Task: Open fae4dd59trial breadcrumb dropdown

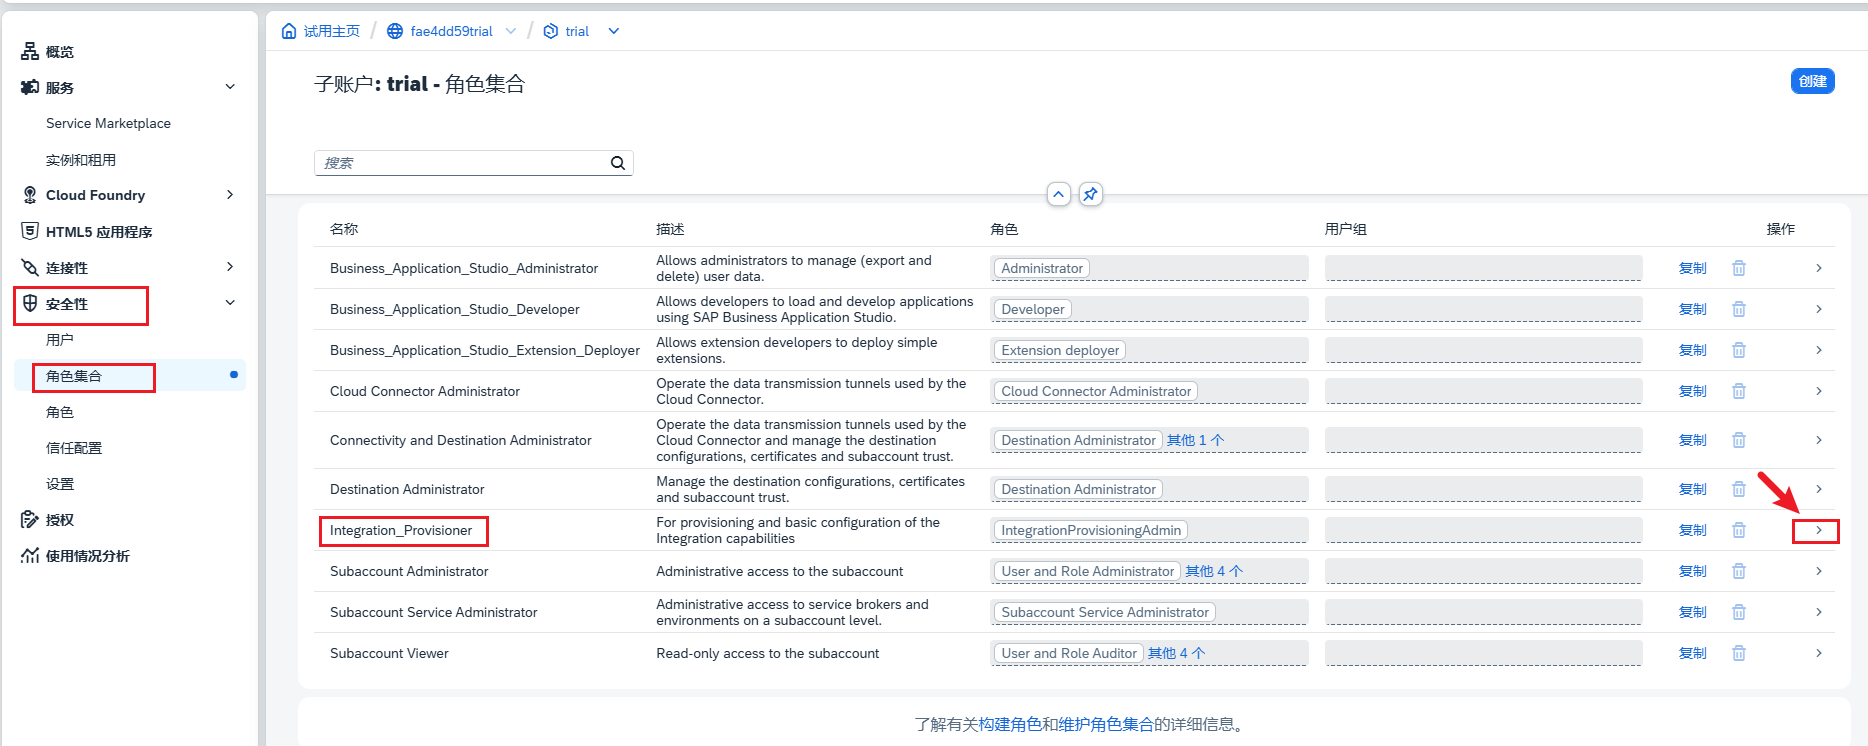Action: [x=511, y=31]
